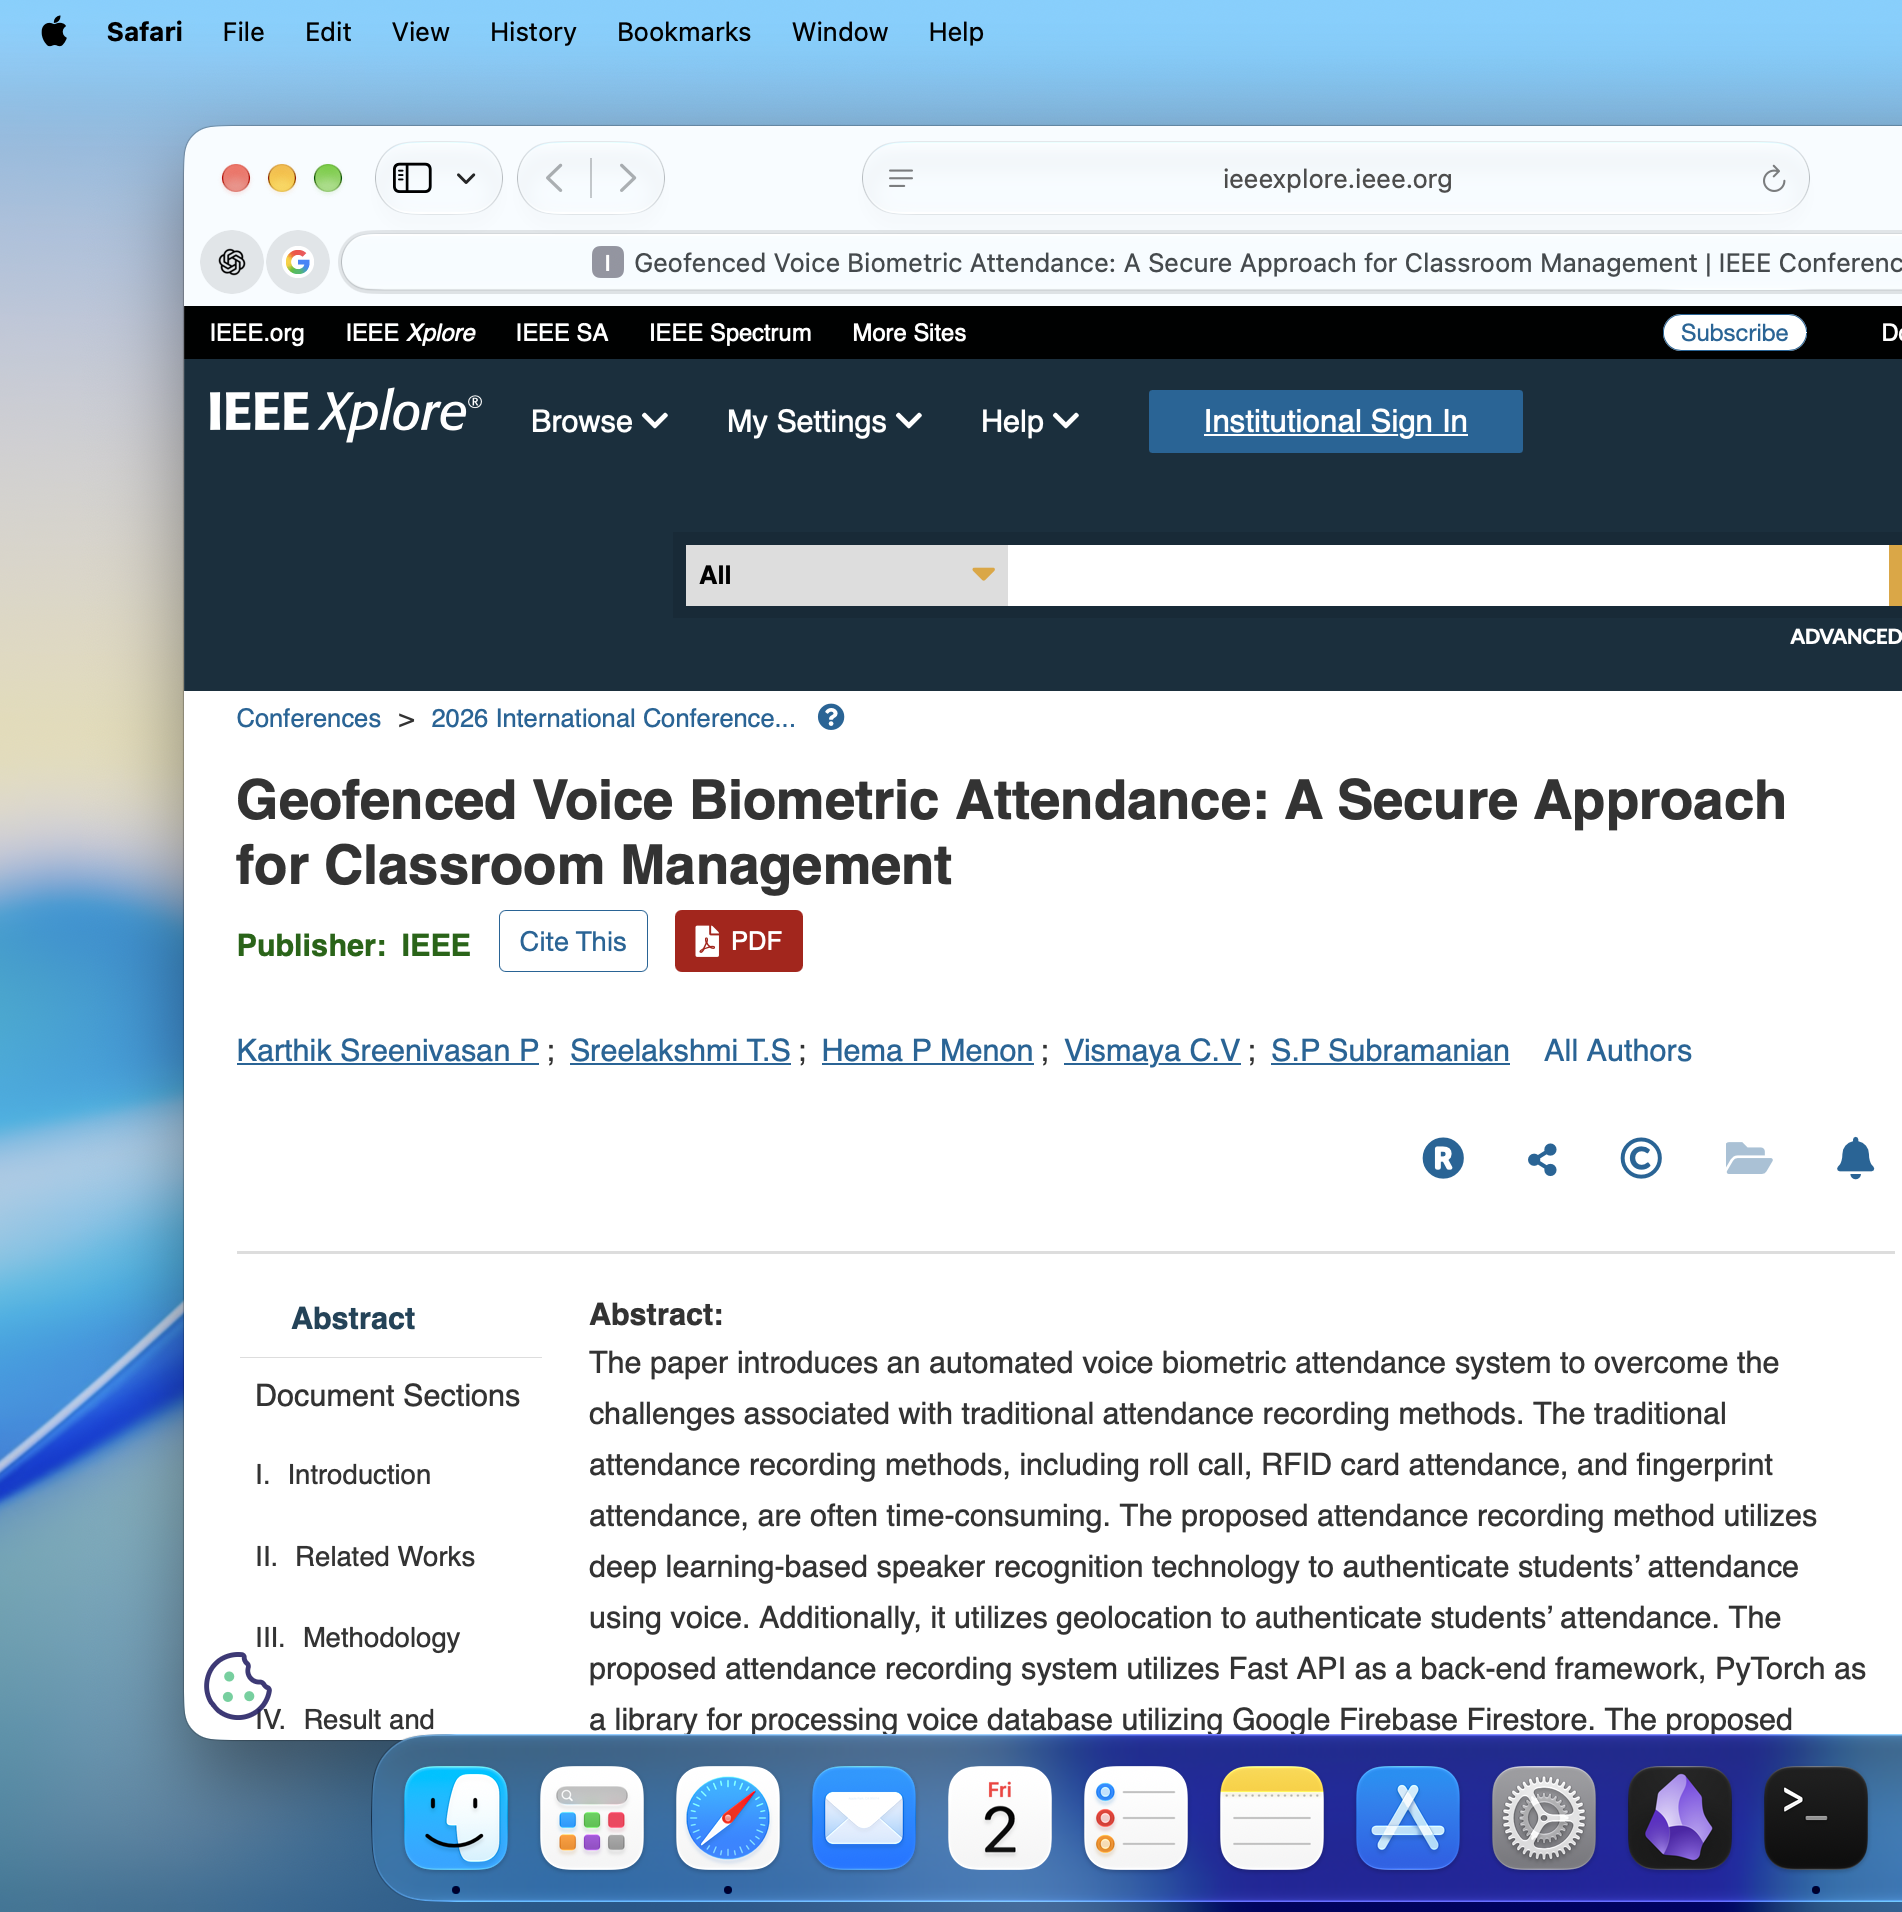
Task: Open the Conferences breadcrumb link
Action: pos(308,718)
